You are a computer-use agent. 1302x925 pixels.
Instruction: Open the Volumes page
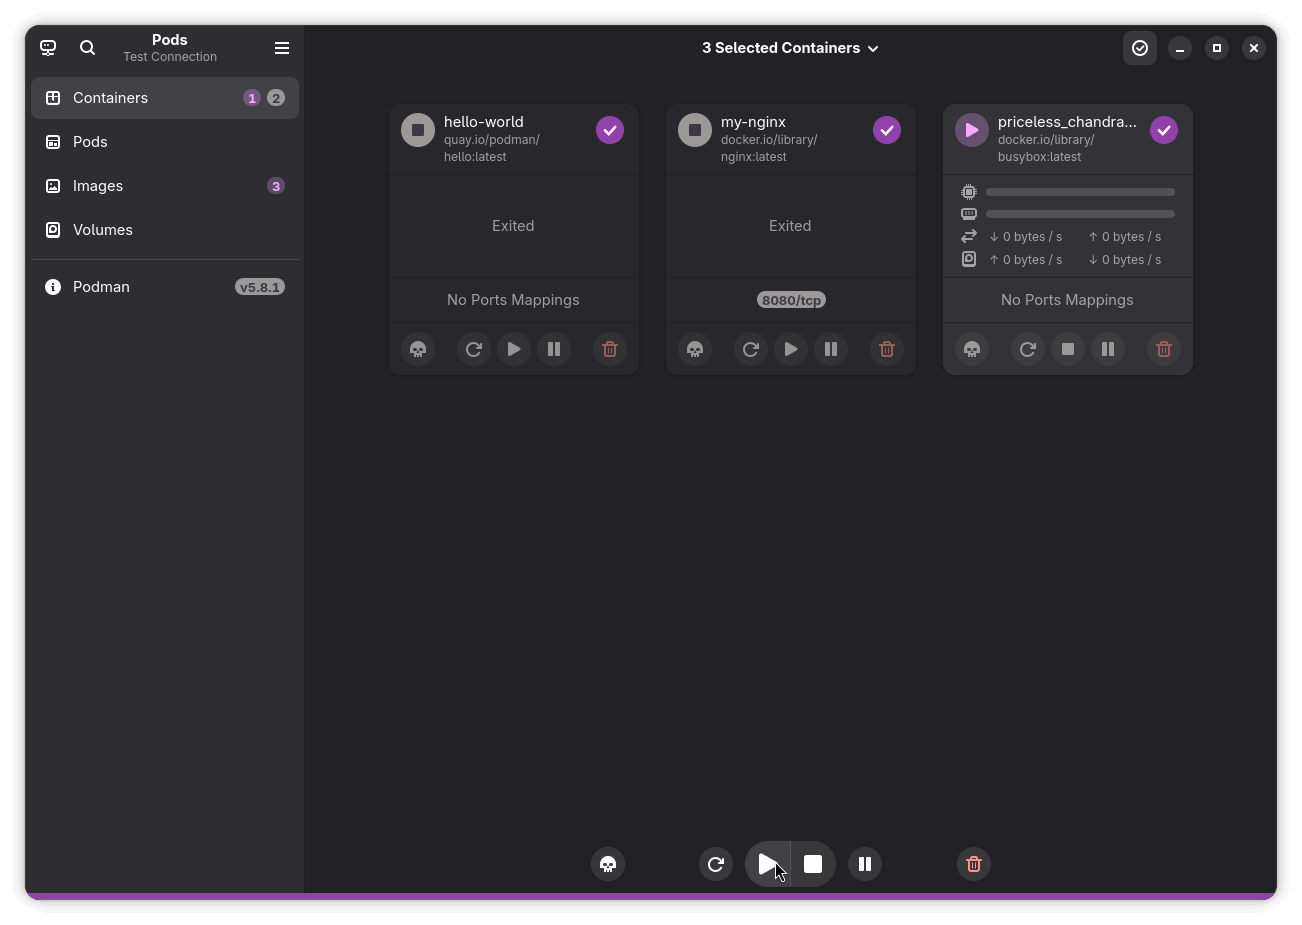click(x=102, y=229)
